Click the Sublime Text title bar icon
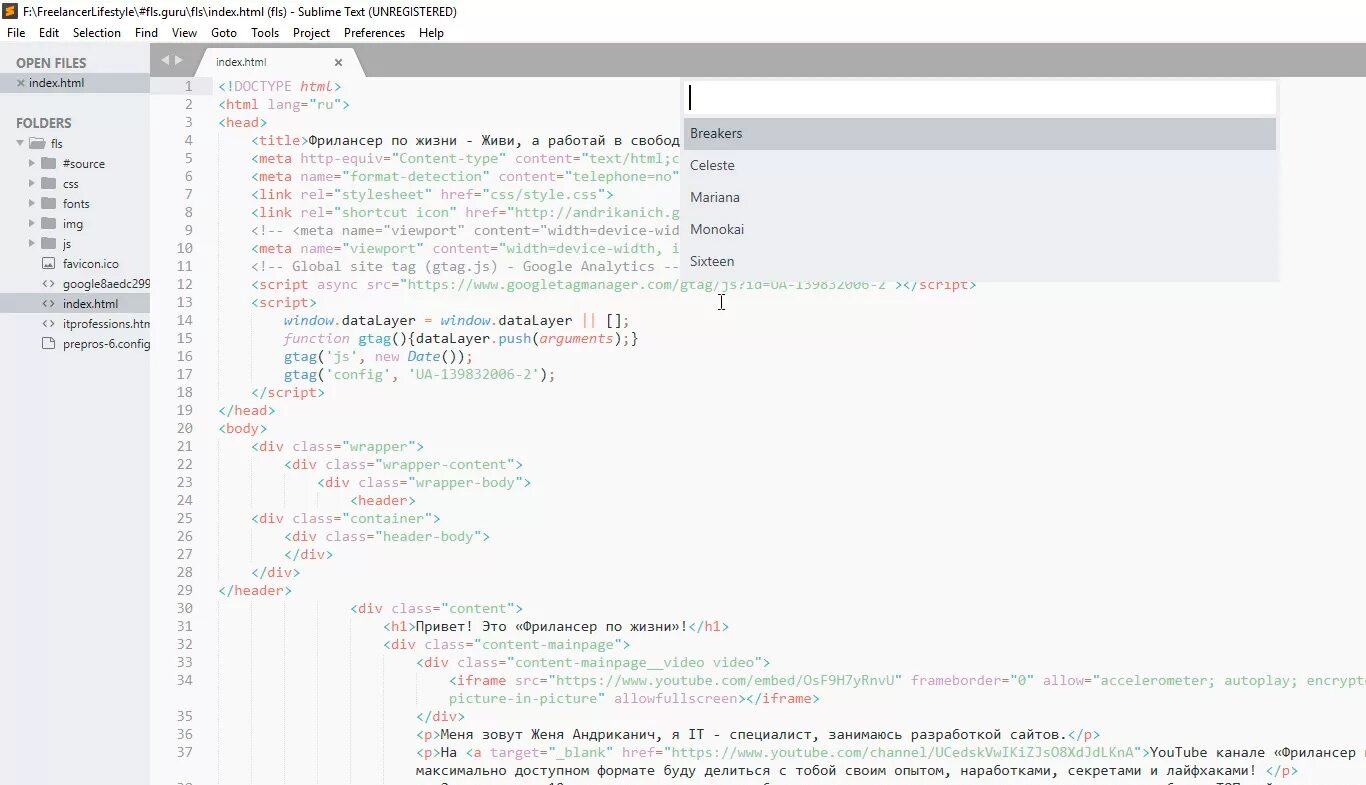Screen dimensions: 1366x785 tap(11, 11)
